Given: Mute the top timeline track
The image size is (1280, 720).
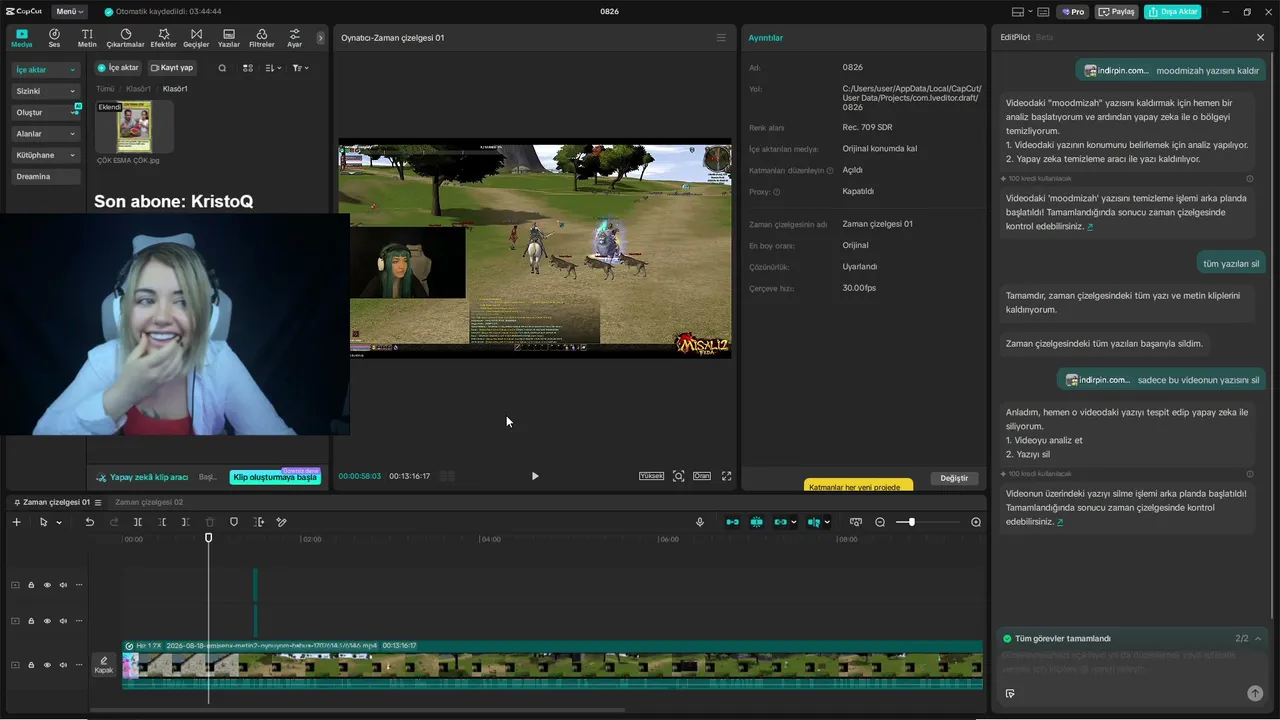Looking at the screenshot, I should [x=63, y=585].
